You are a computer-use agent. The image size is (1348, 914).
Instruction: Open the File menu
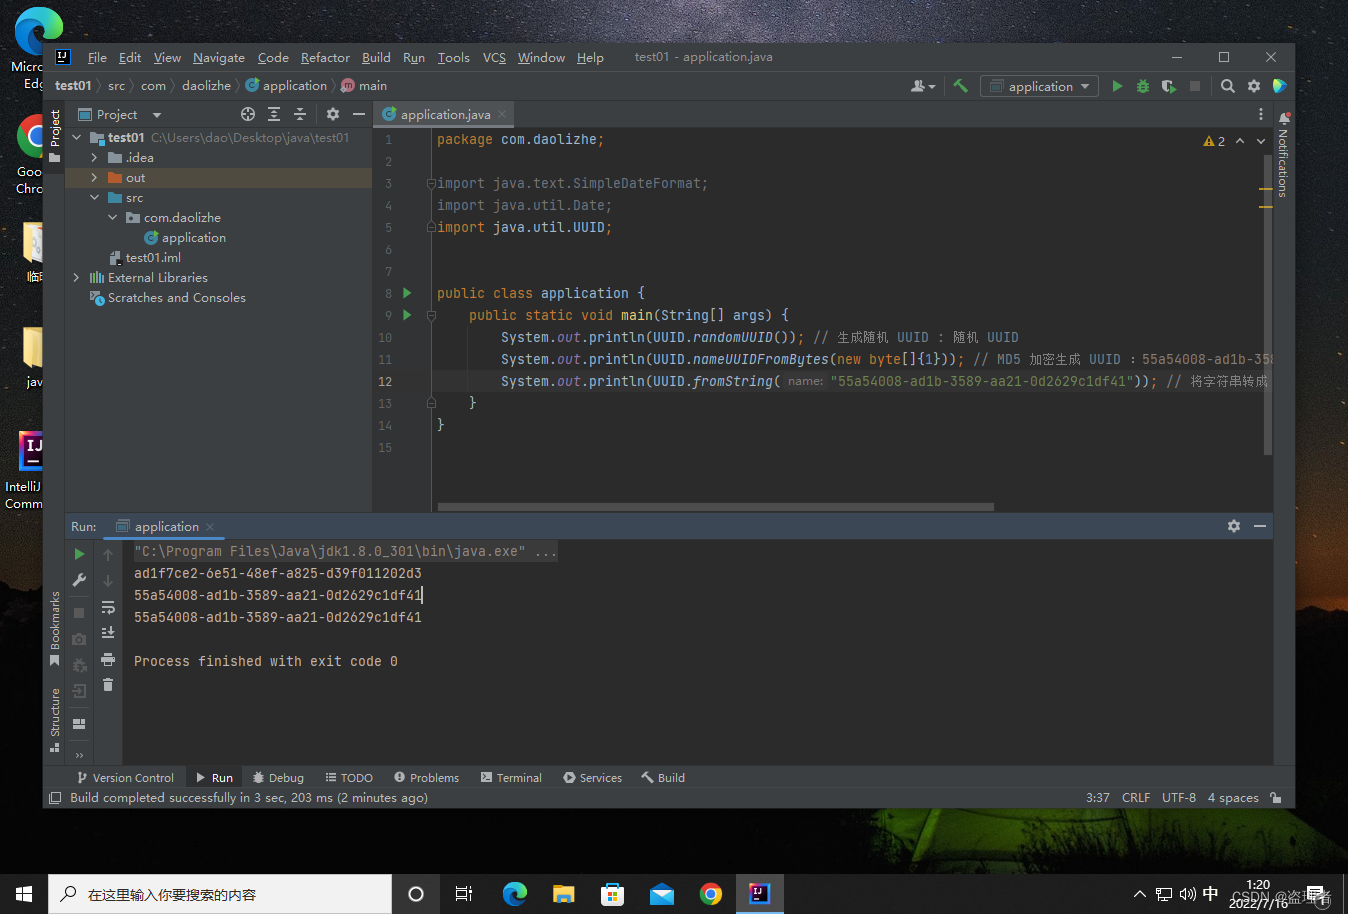coord(97,58)
